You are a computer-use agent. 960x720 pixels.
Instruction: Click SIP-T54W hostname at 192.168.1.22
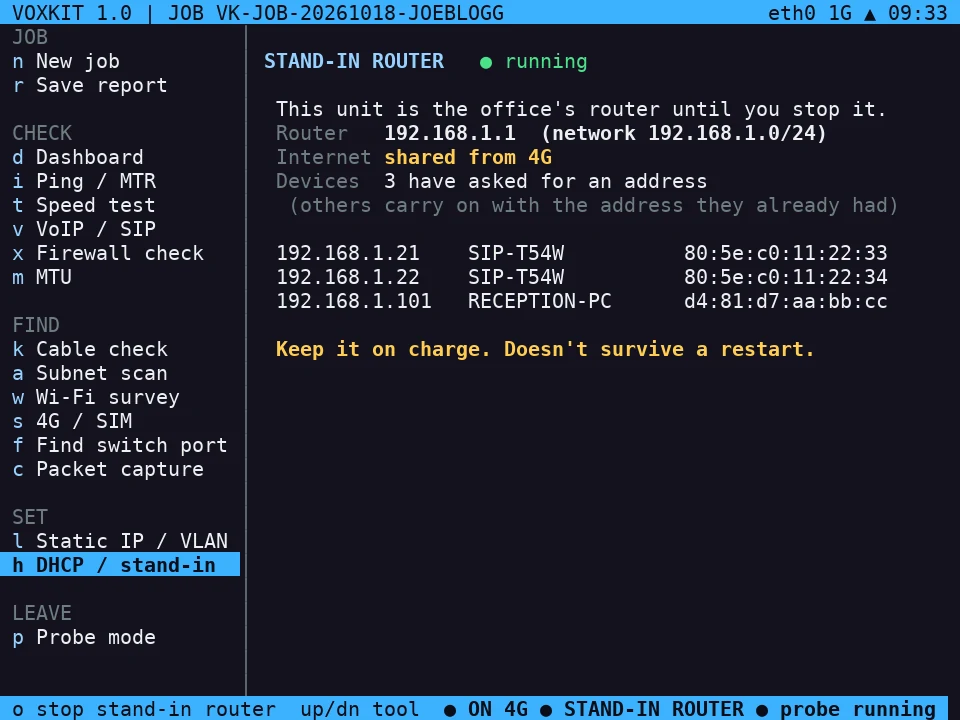pyautogui.click(x=516, y=277)
